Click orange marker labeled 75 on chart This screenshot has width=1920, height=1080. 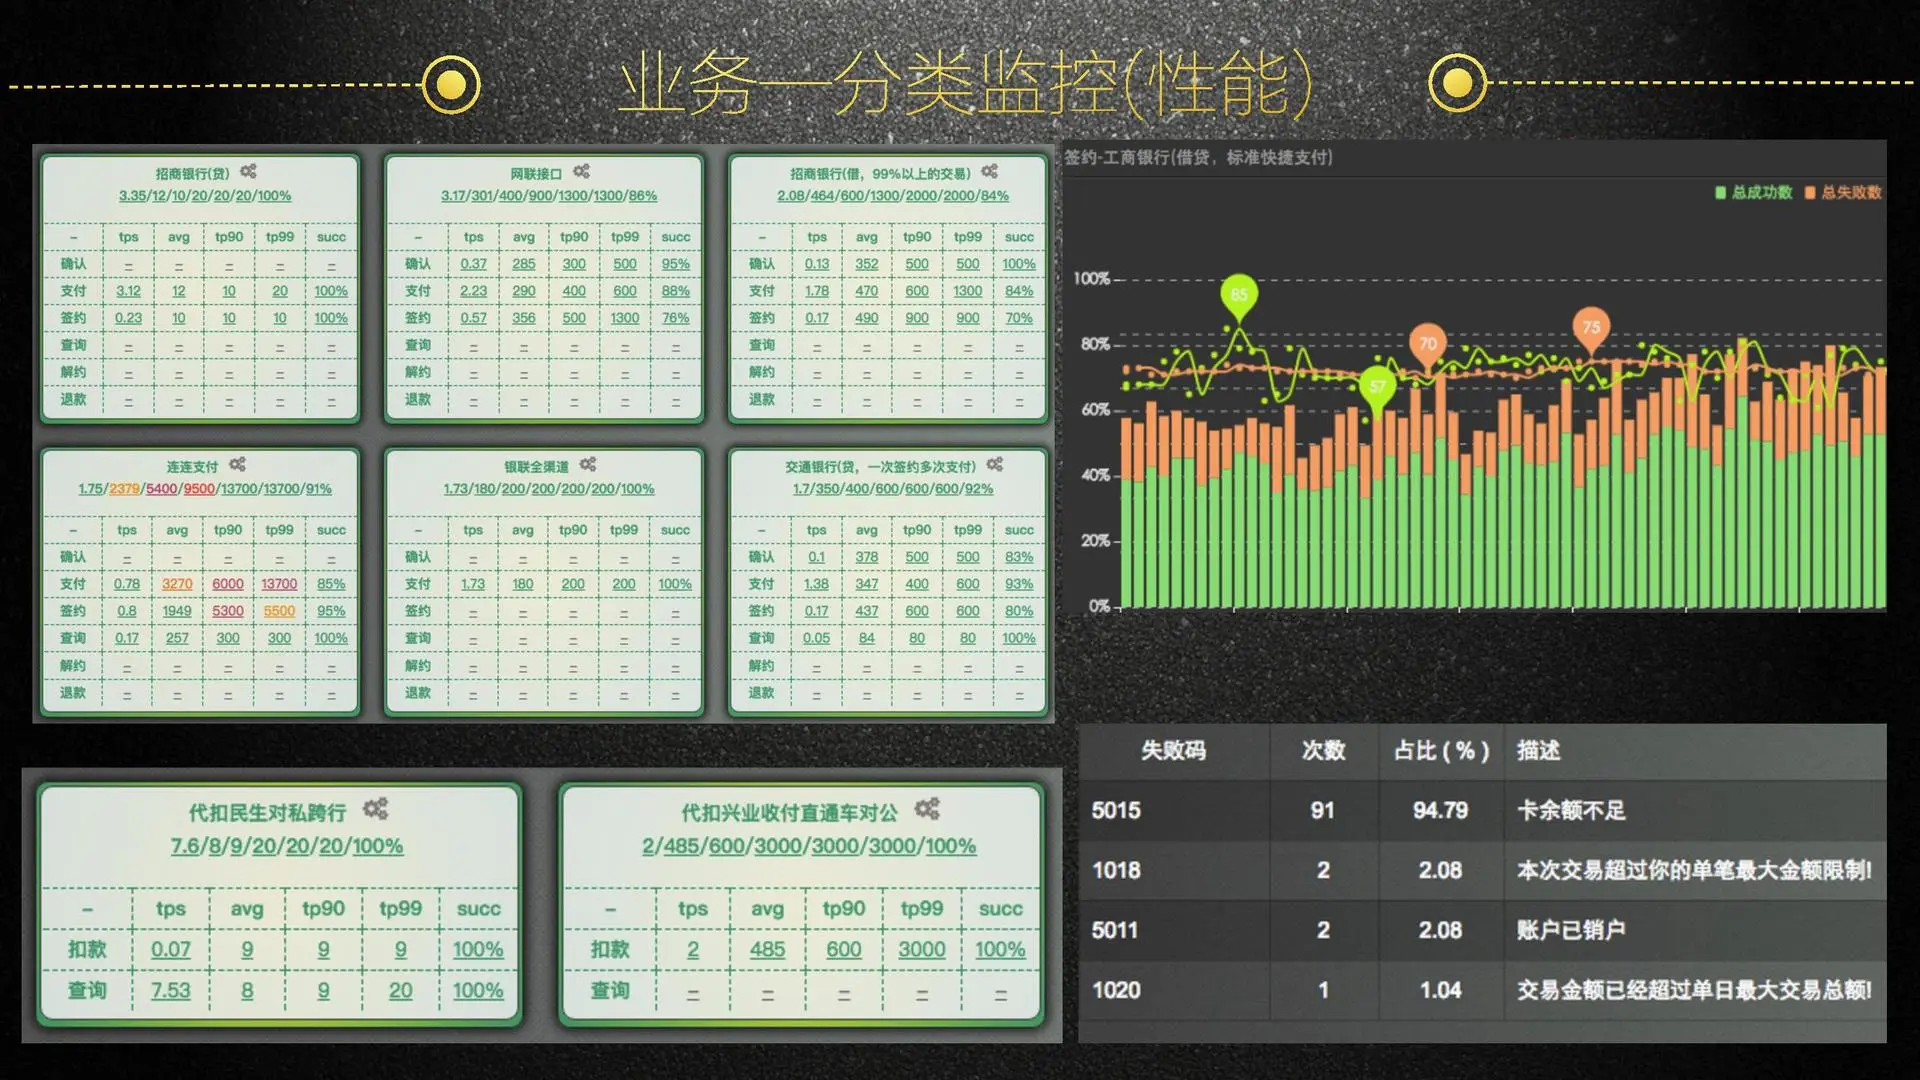[1591, 327]
